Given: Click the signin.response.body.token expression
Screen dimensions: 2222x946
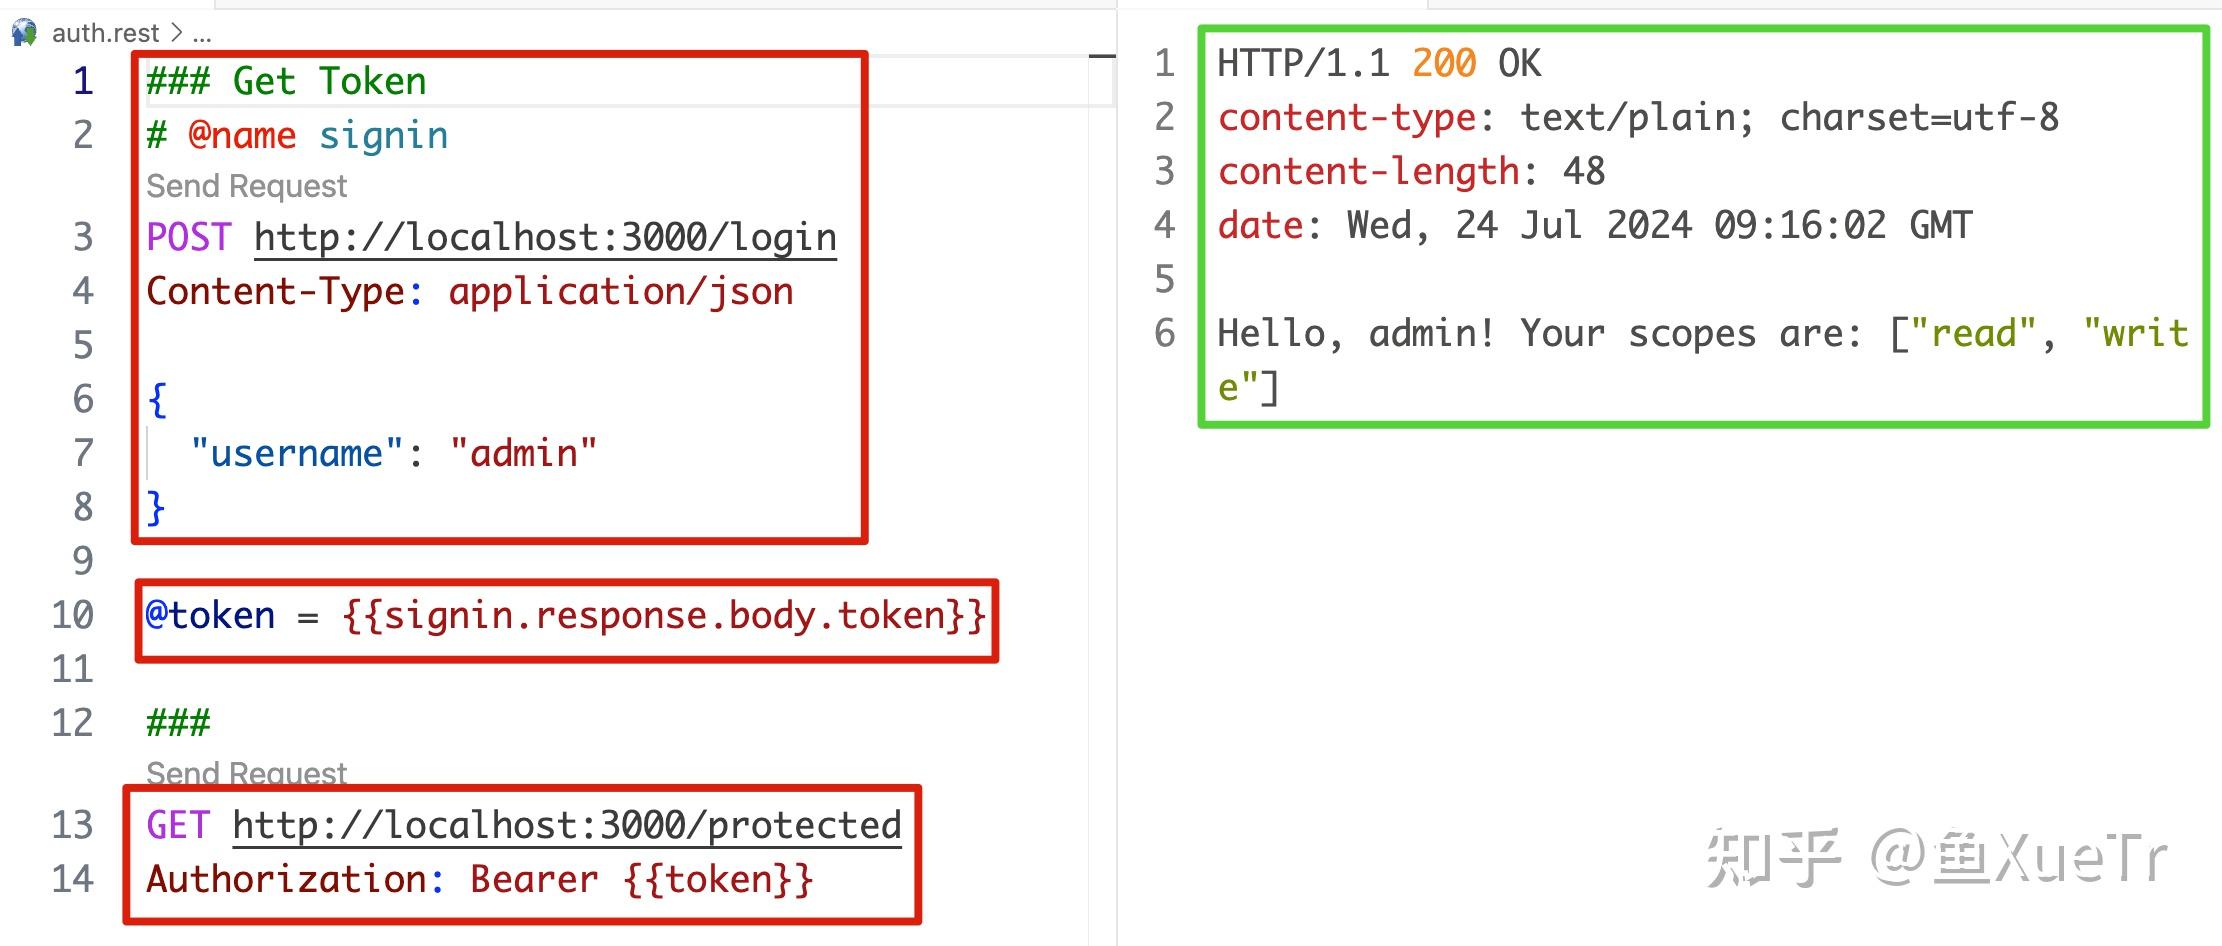Looking at the screenshot, I should click(664, 615).
